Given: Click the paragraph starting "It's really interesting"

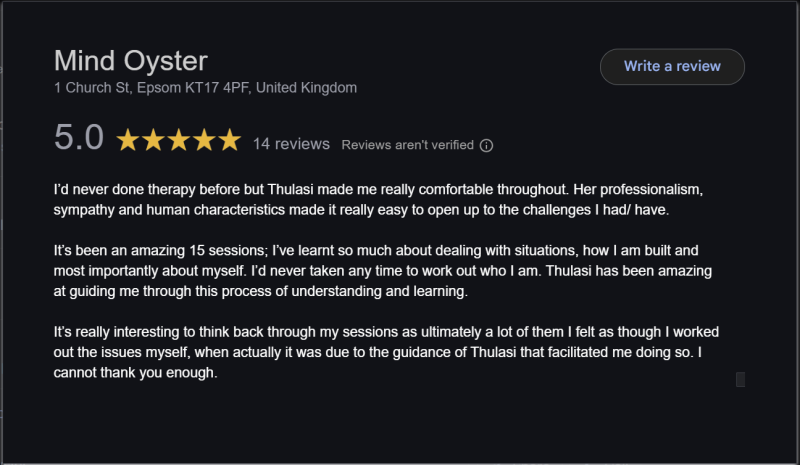Looking at the screenshot, I should [x=380, y=352].
